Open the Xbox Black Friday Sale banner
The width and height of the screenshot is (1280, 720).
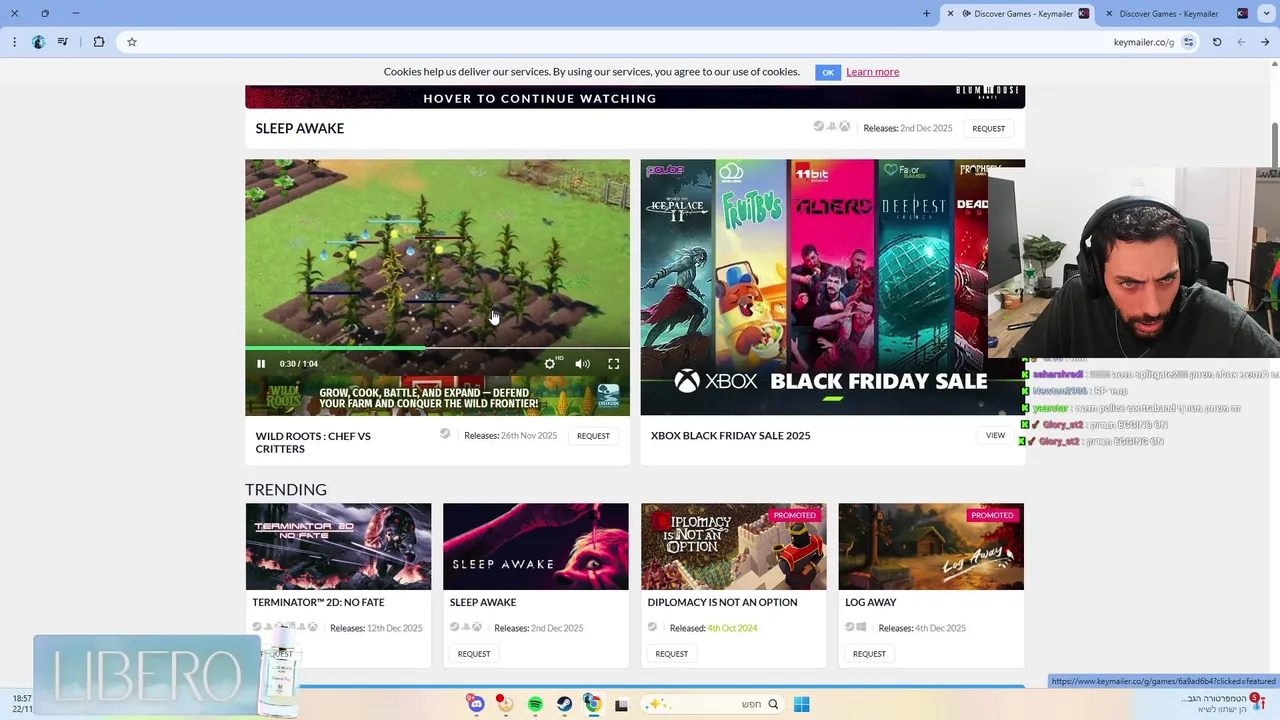832,287
